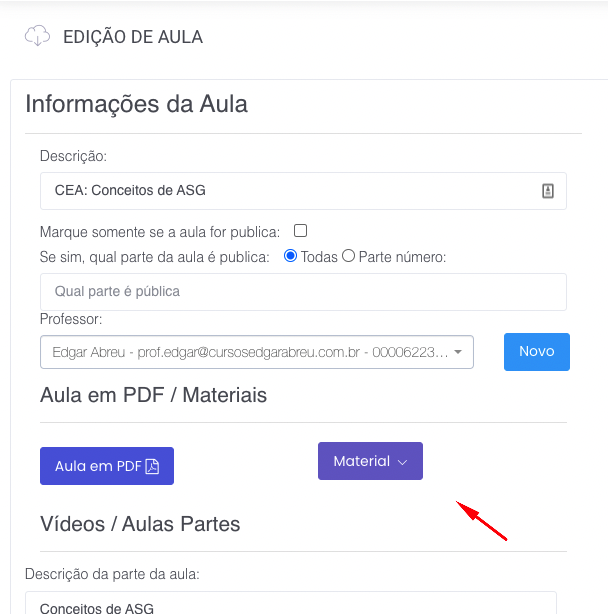Enable the public lesson checkbox

(300, 231)
